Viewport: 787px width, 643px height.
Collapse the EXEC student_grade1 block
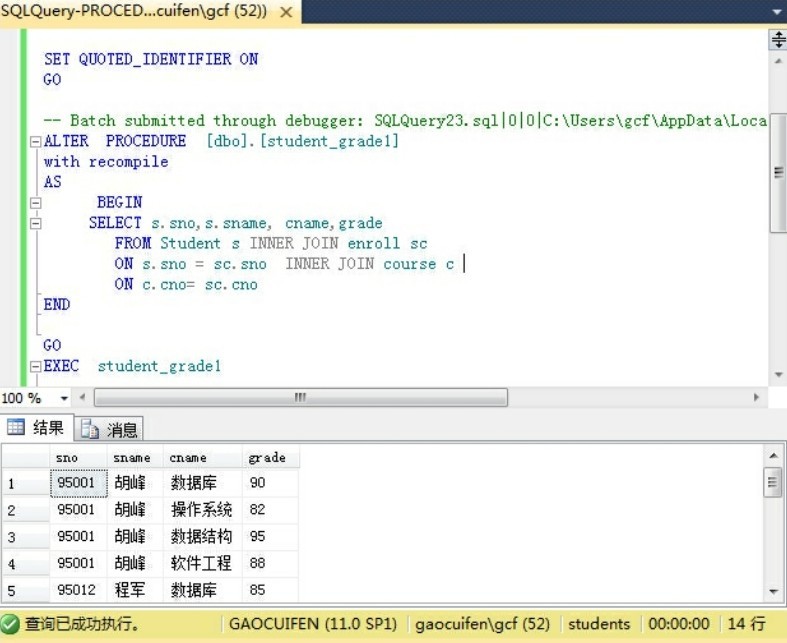[x=36, y=366]
